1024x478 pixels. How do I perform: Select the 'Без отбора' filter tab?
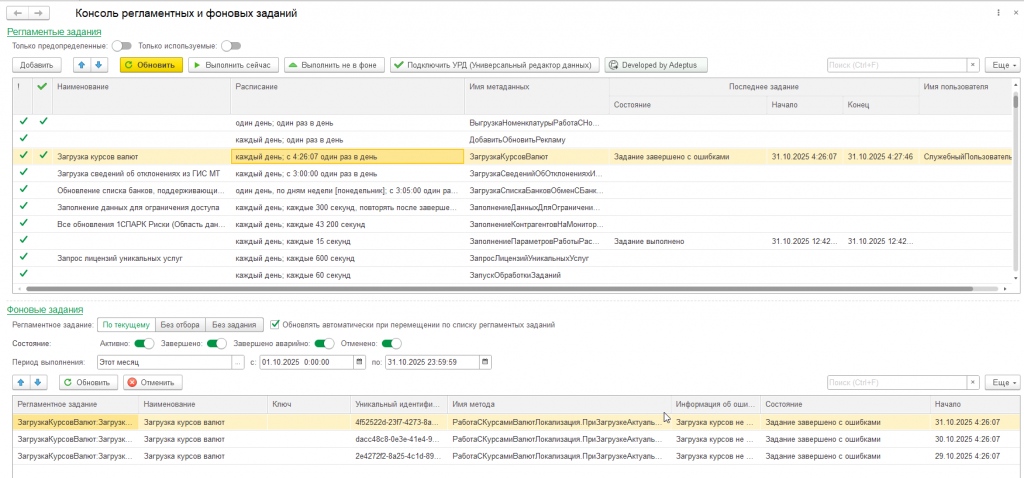(x=181, y=324)
